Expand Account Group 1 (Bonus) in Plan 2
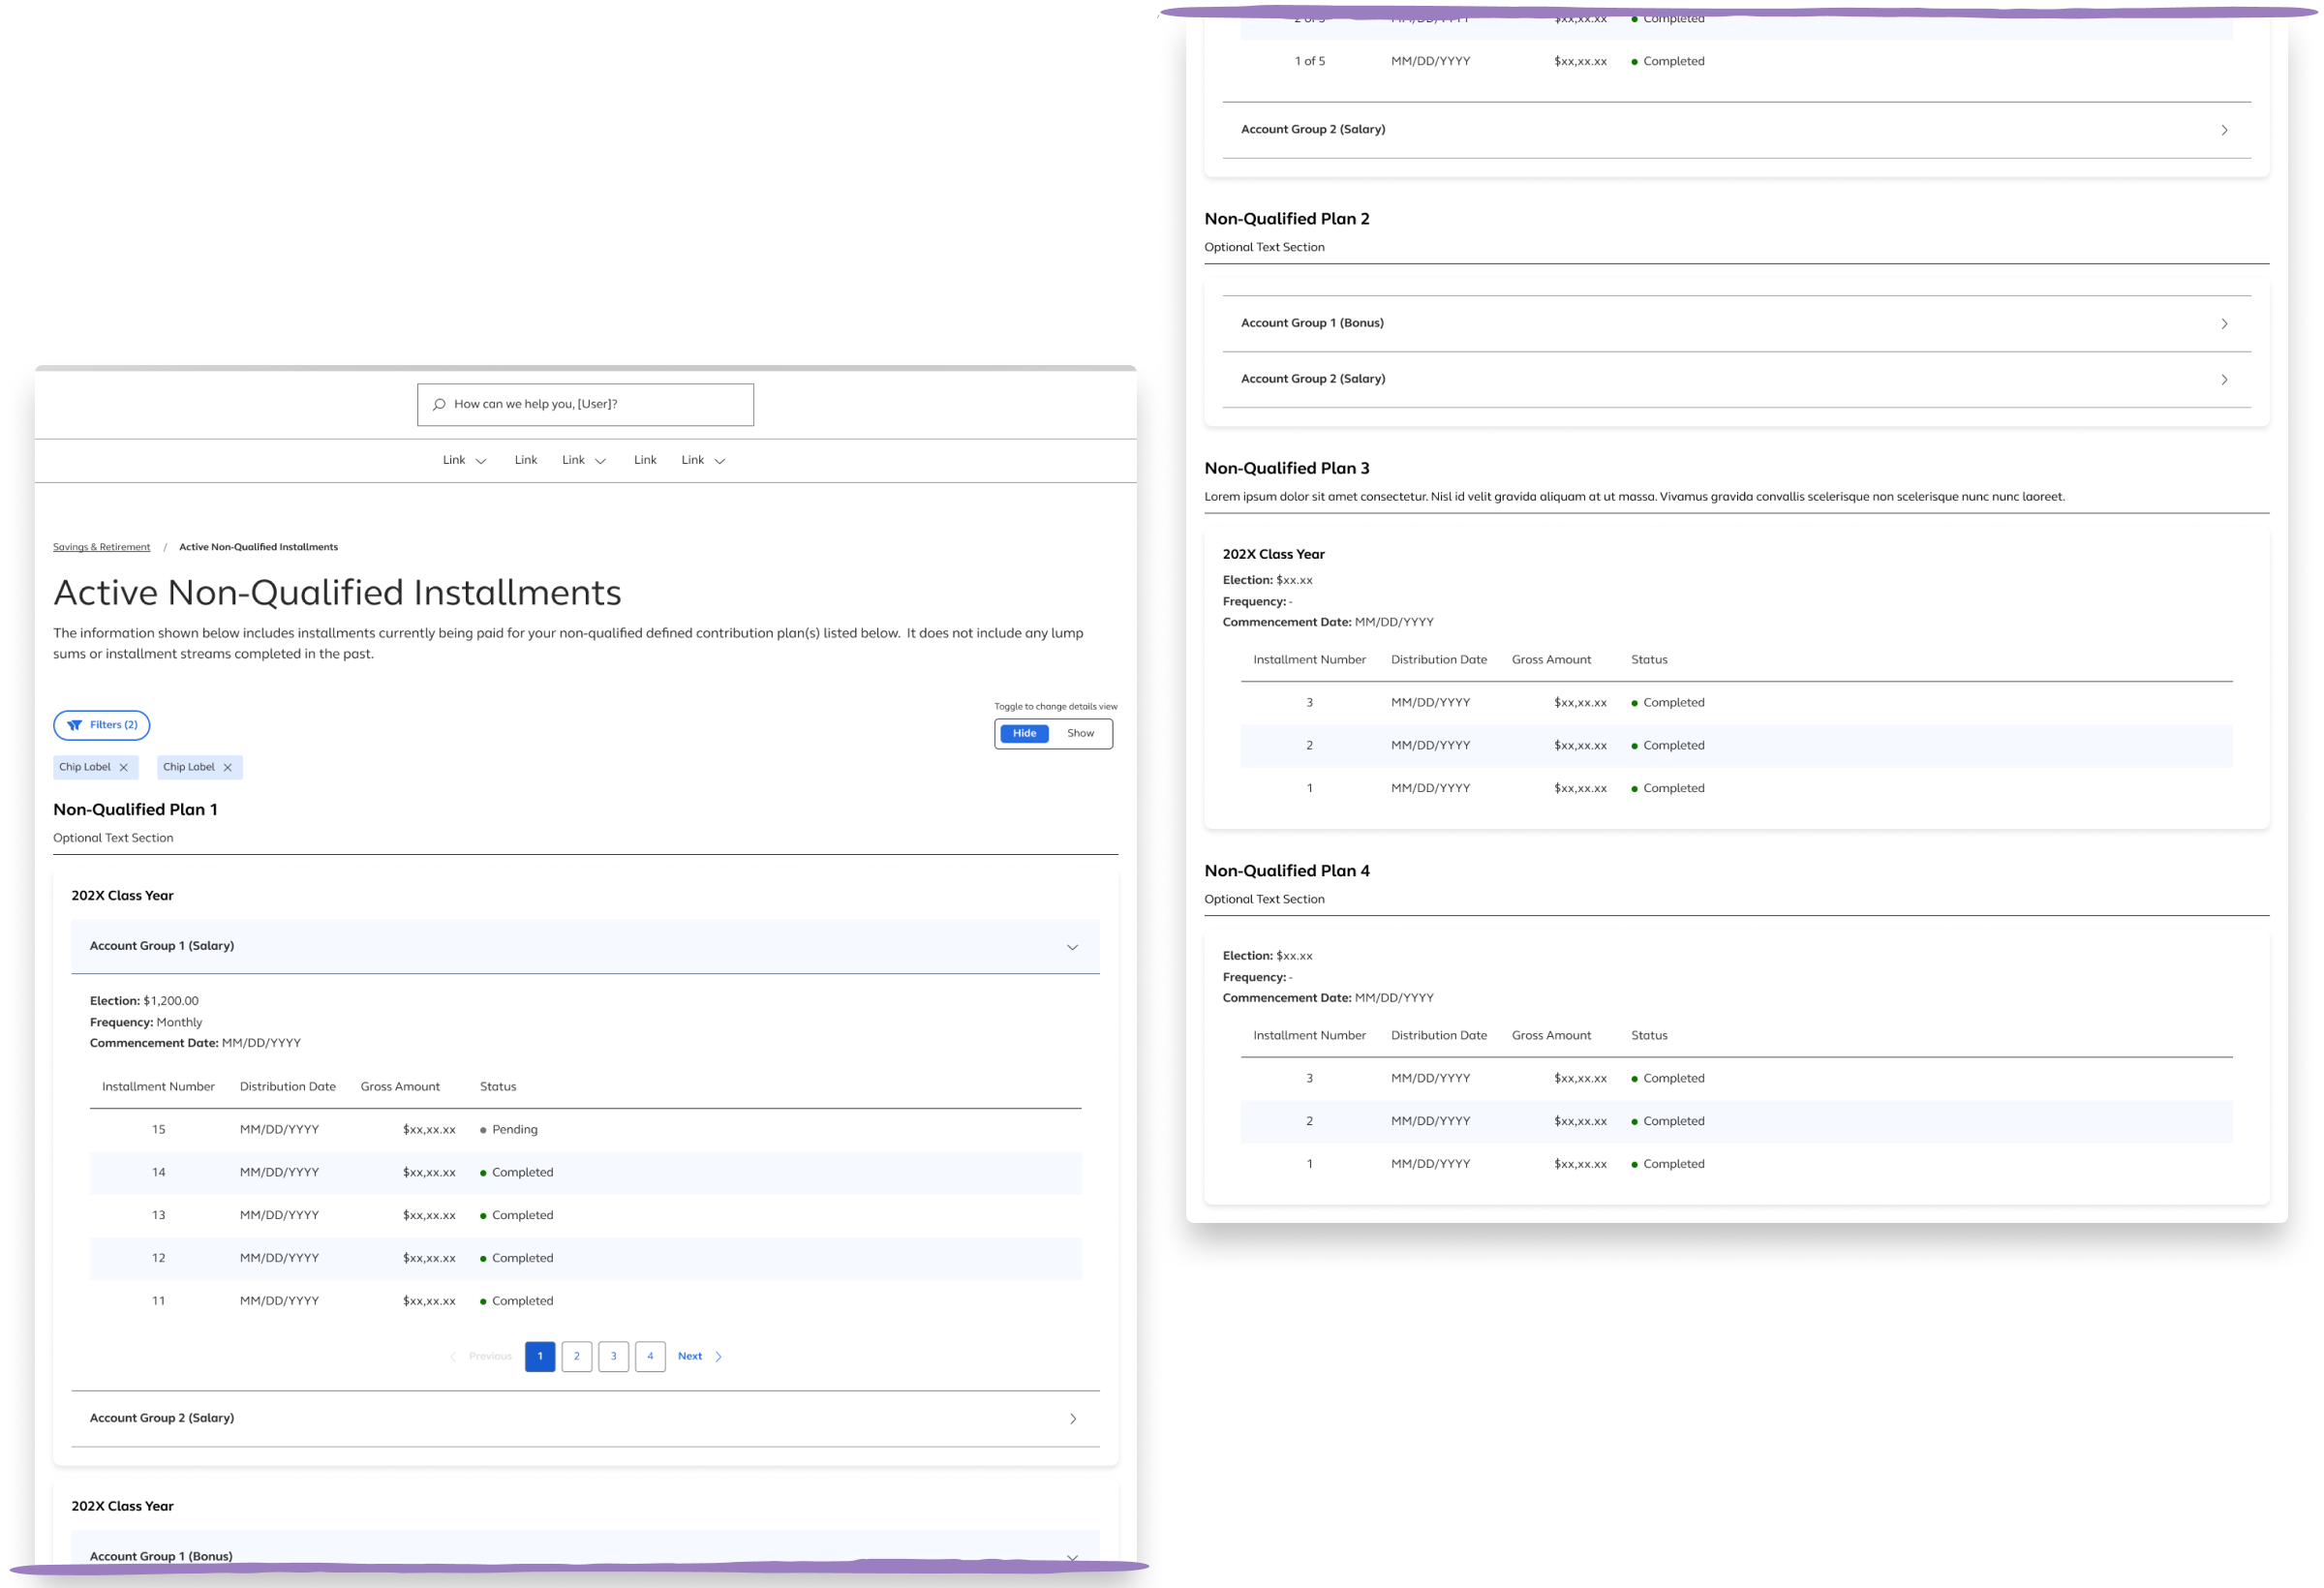The width and height of the screenshot is (2324, 1588). [2223, 323]
